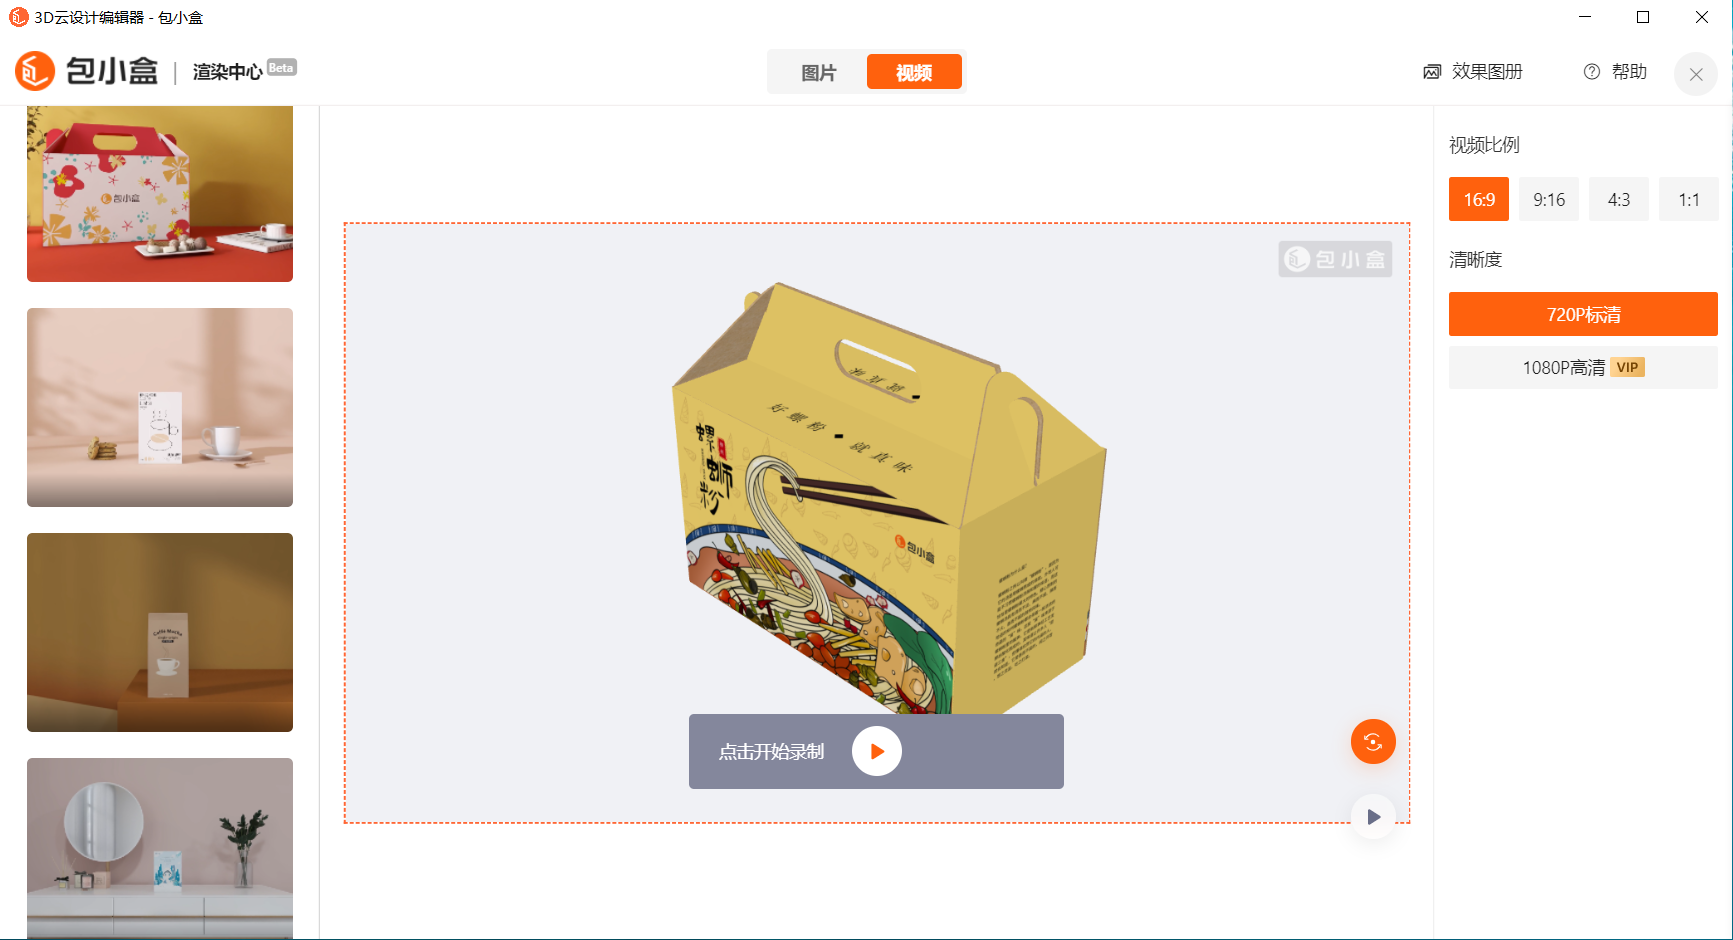
Task: Close the render center with the round X
Action: (x=1696, y=74)
